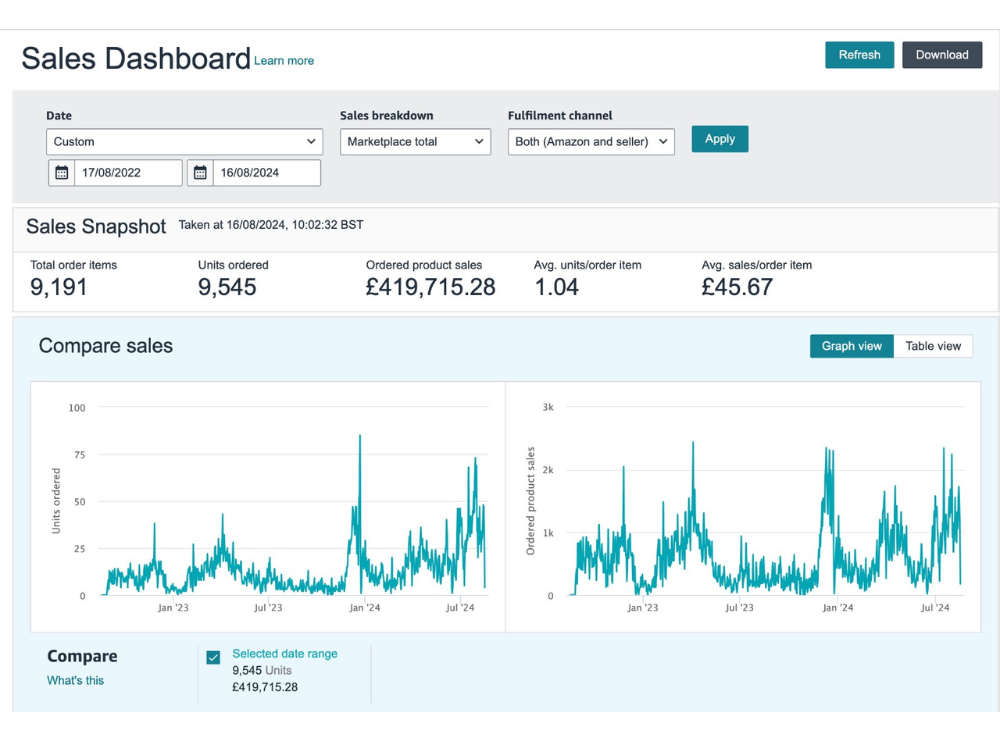Switch to Table view

coord(932,346)
